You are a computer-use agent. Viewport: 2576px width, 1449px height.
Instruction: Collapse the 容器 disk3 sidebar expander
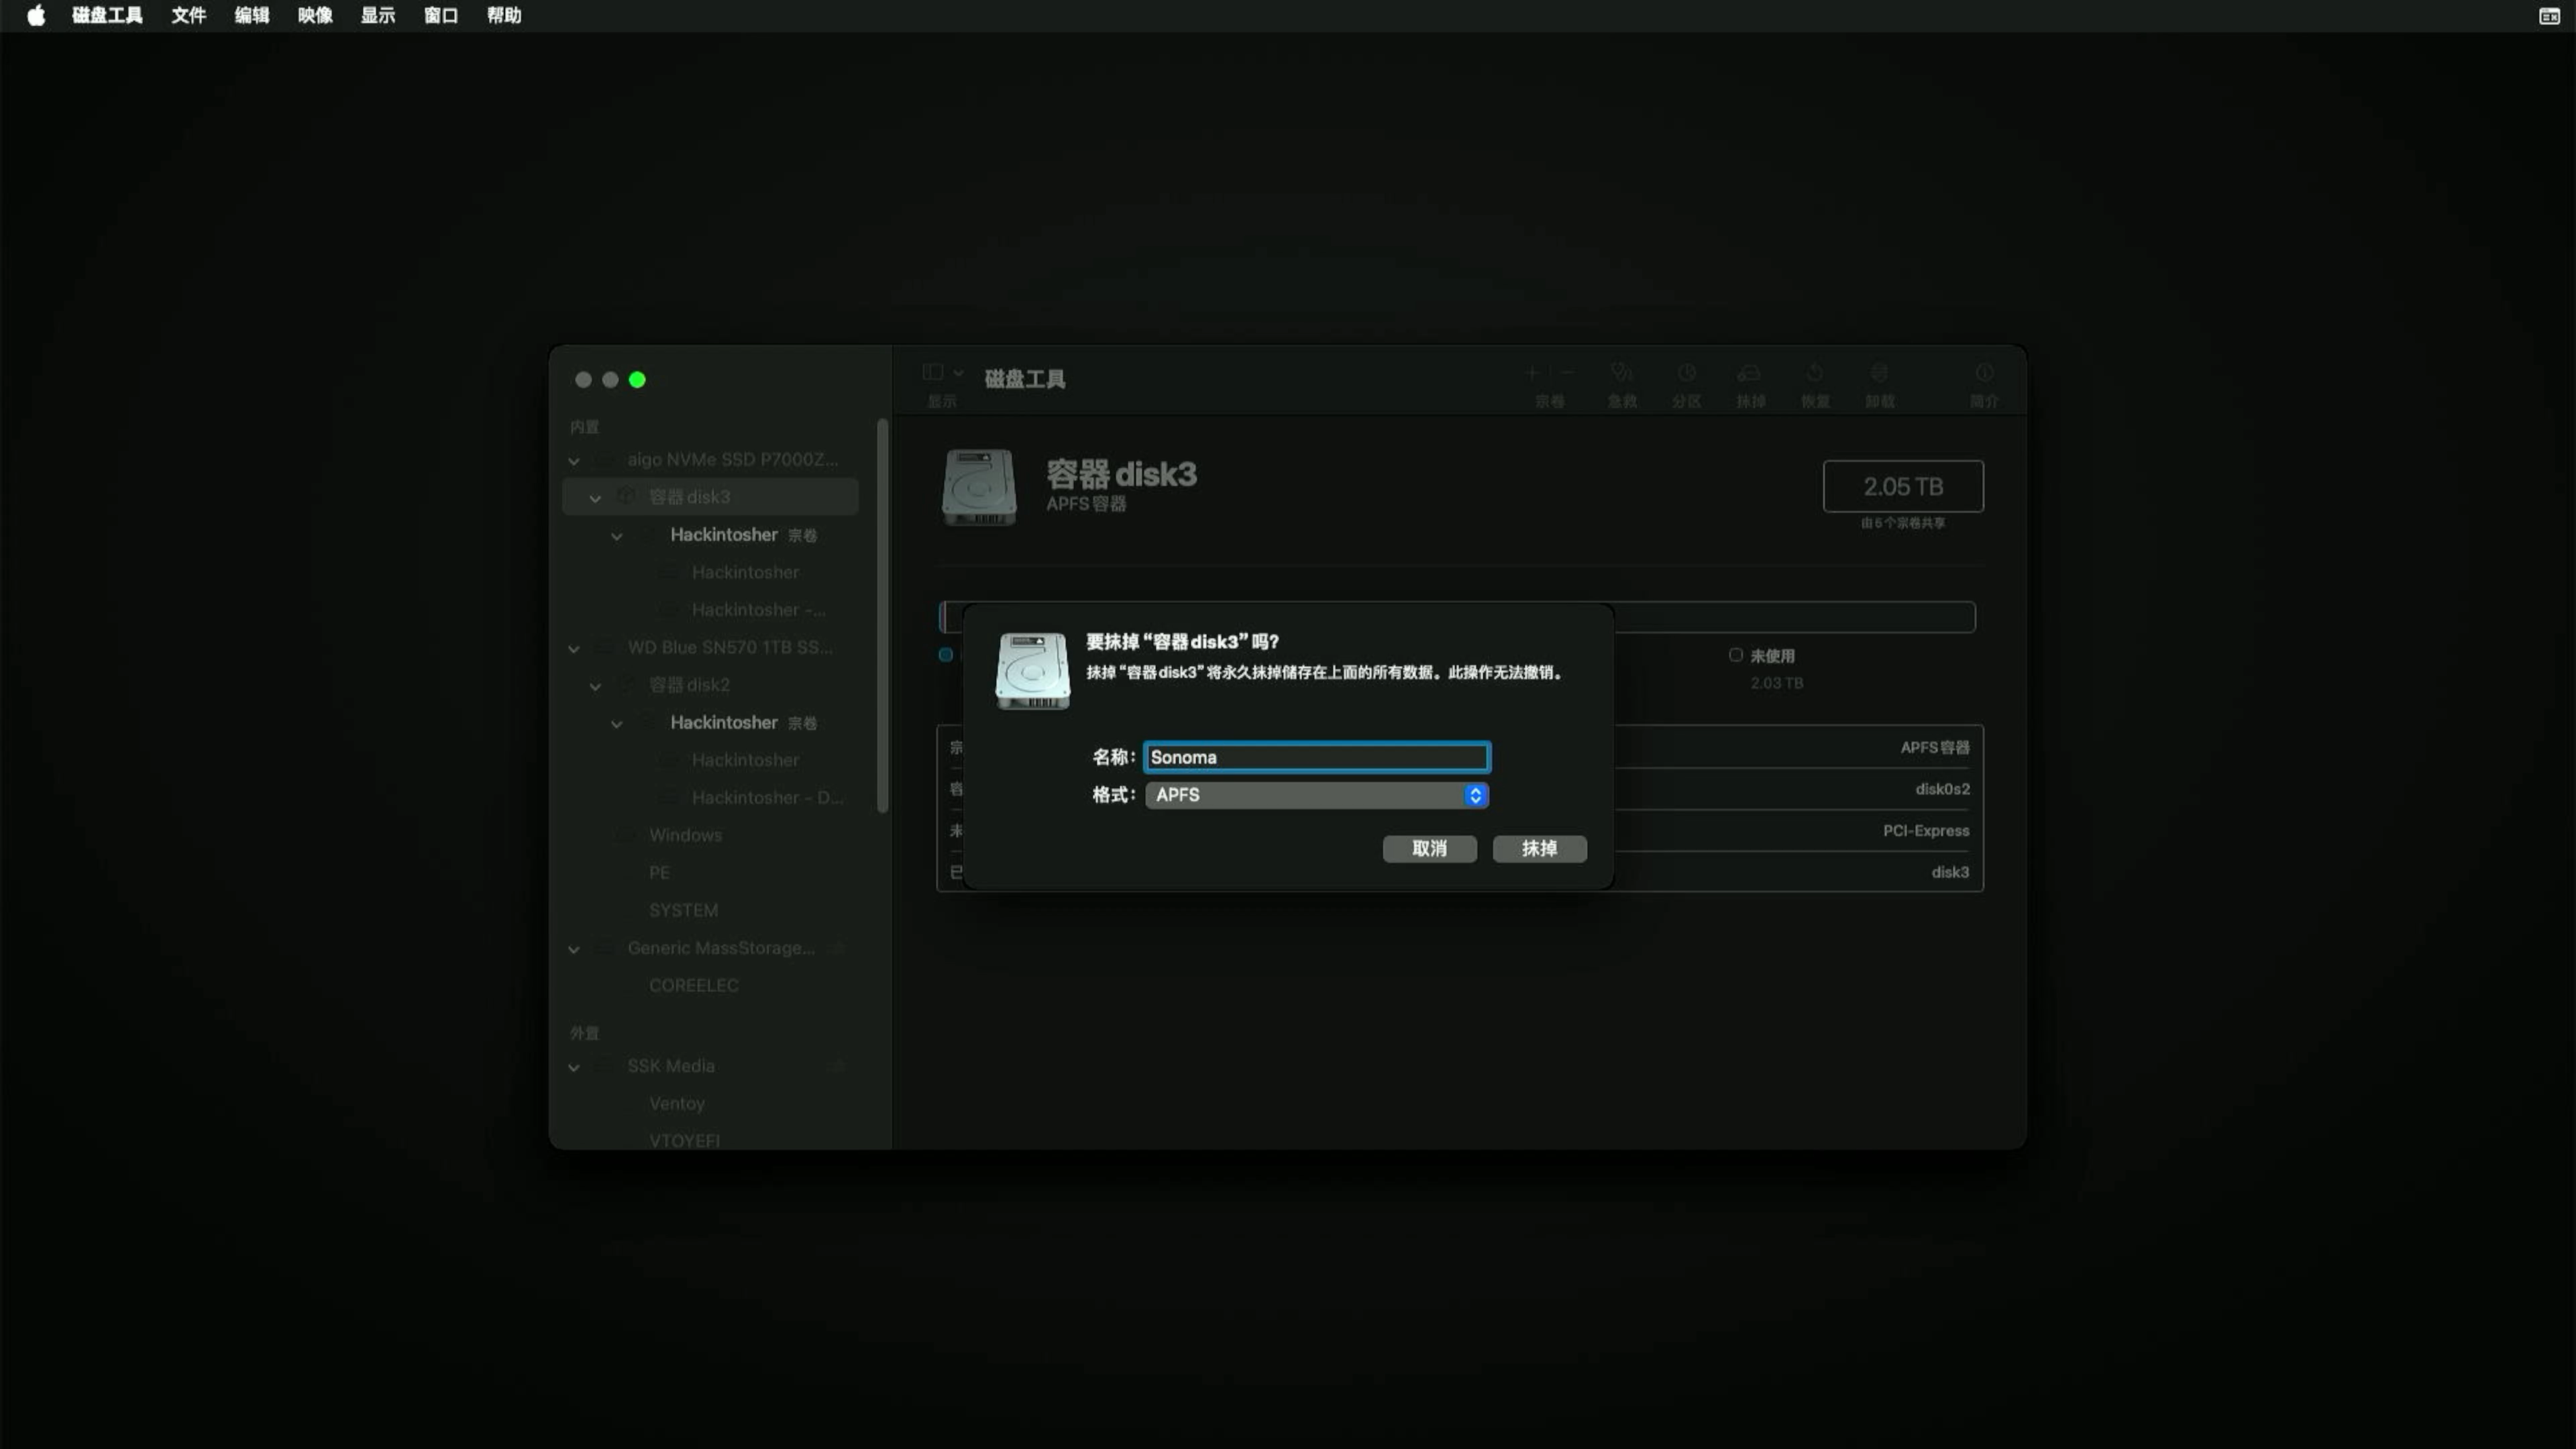[x=595, y=498]
